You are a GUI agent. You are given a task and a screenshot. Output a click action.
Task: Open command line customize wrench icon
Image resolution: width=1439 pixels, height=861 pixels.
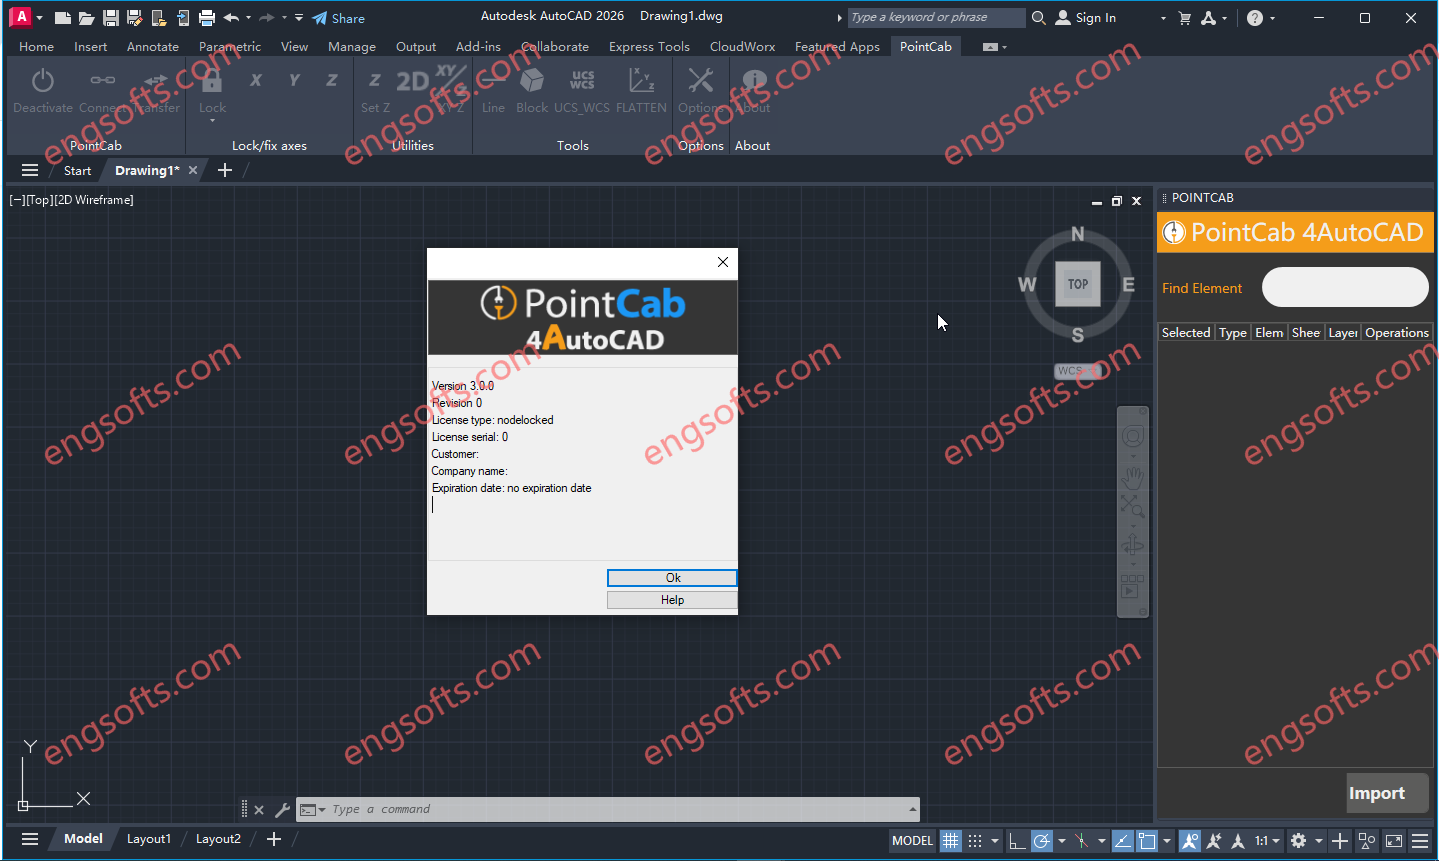click(282, 810)
